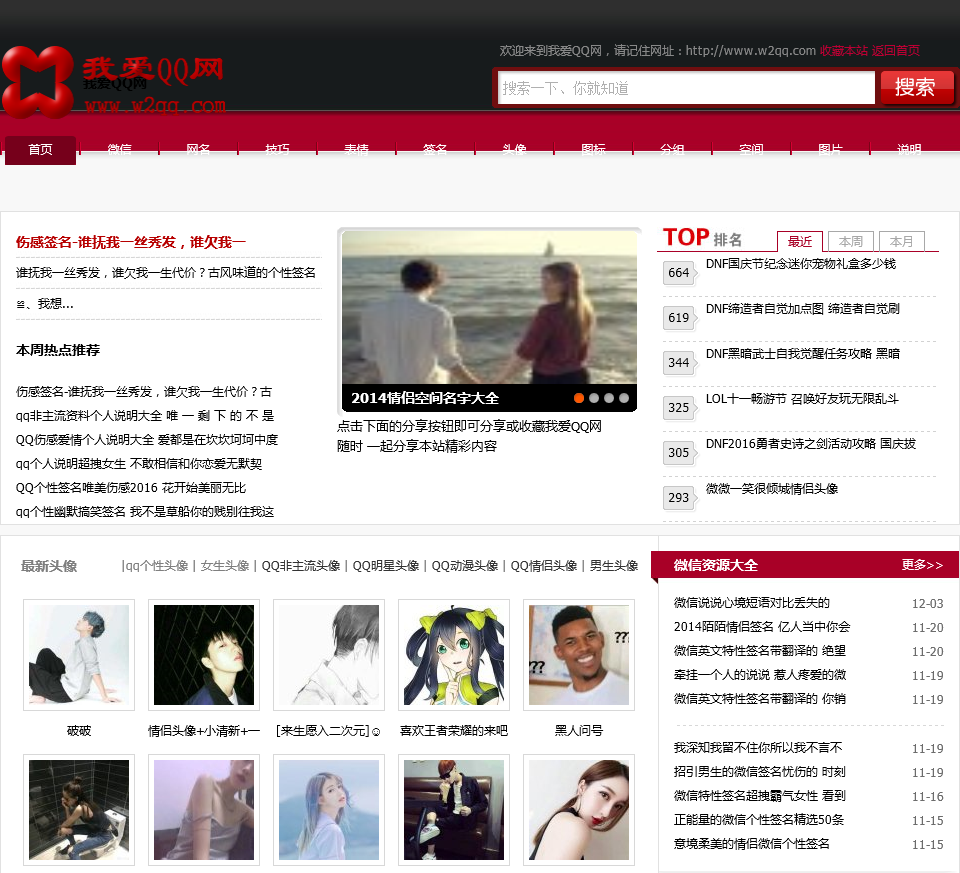Open the 技巧 navigation item

pyautogui.click(x=277, y=149)
